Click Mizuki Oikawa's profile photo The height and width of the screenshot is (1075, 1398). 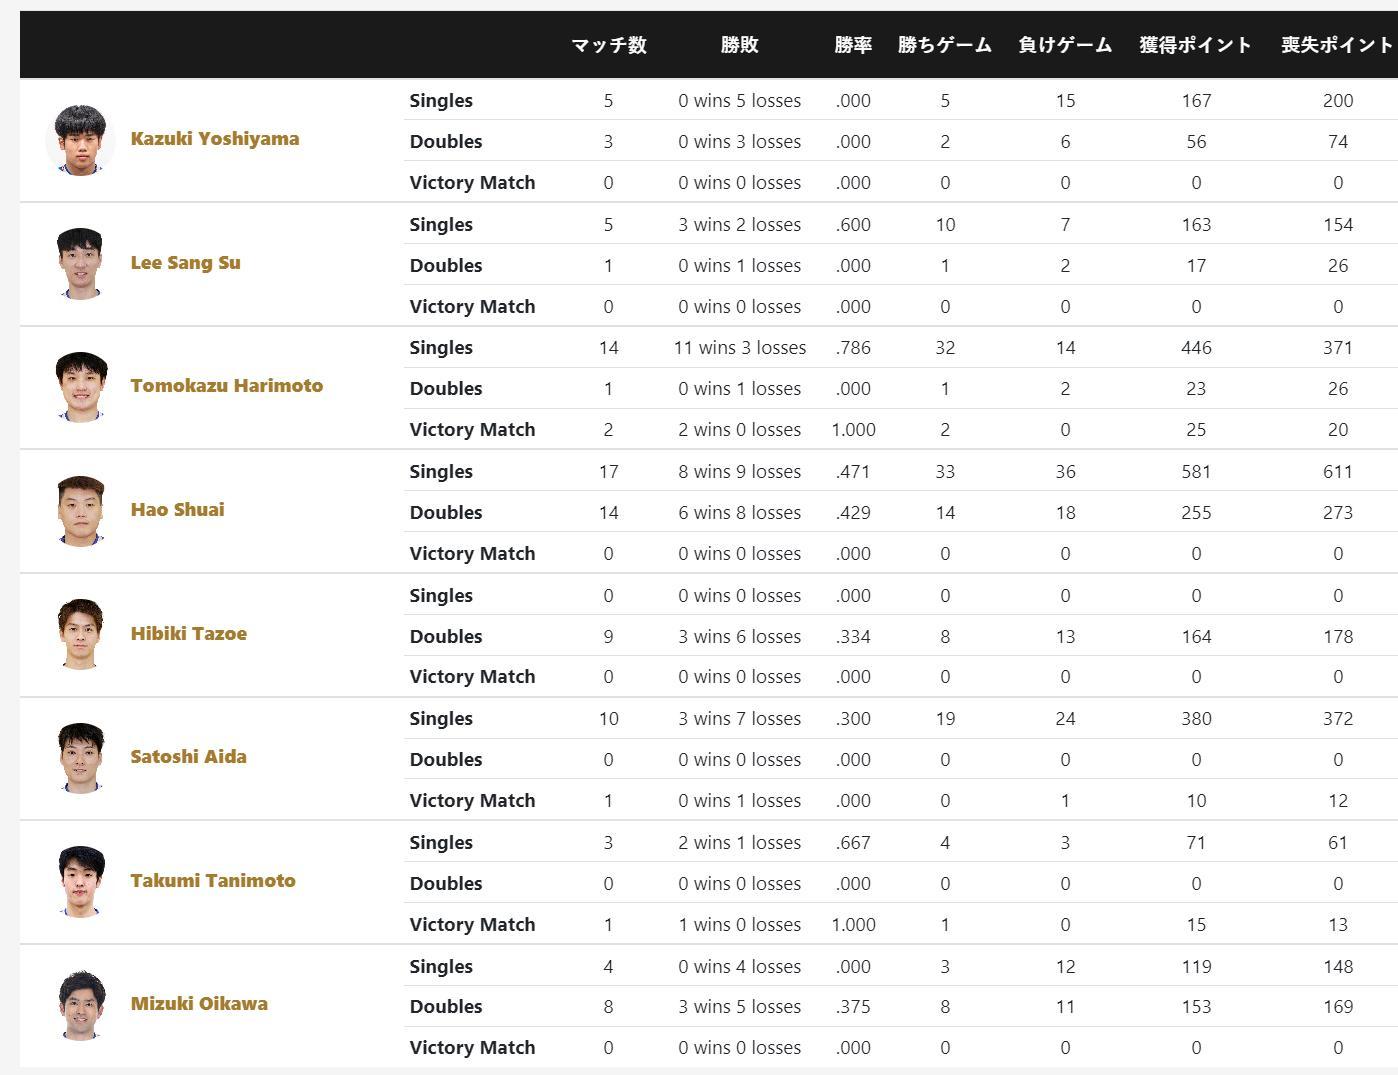tap(80, 1005)
